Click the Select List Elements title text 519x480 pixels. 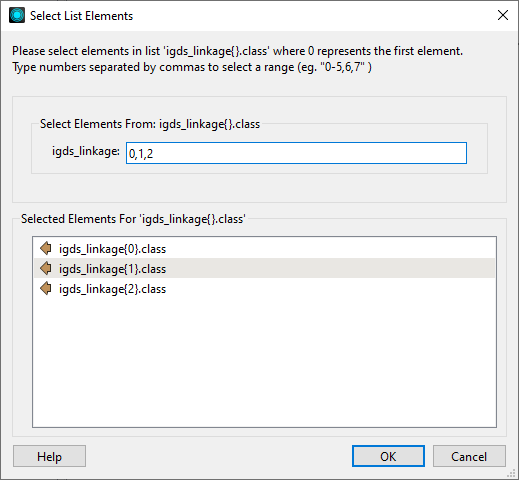81,16
